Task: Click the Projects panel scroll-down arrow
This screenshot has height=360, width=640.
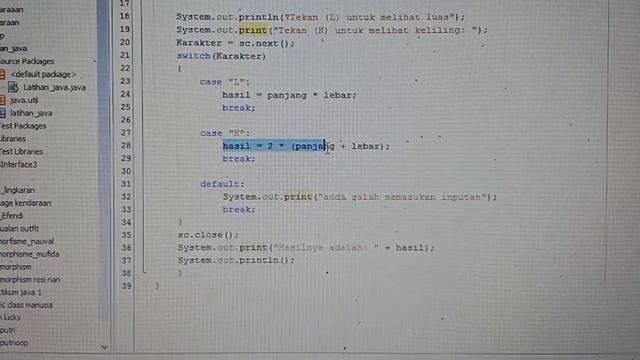Action: coord(104,347)
